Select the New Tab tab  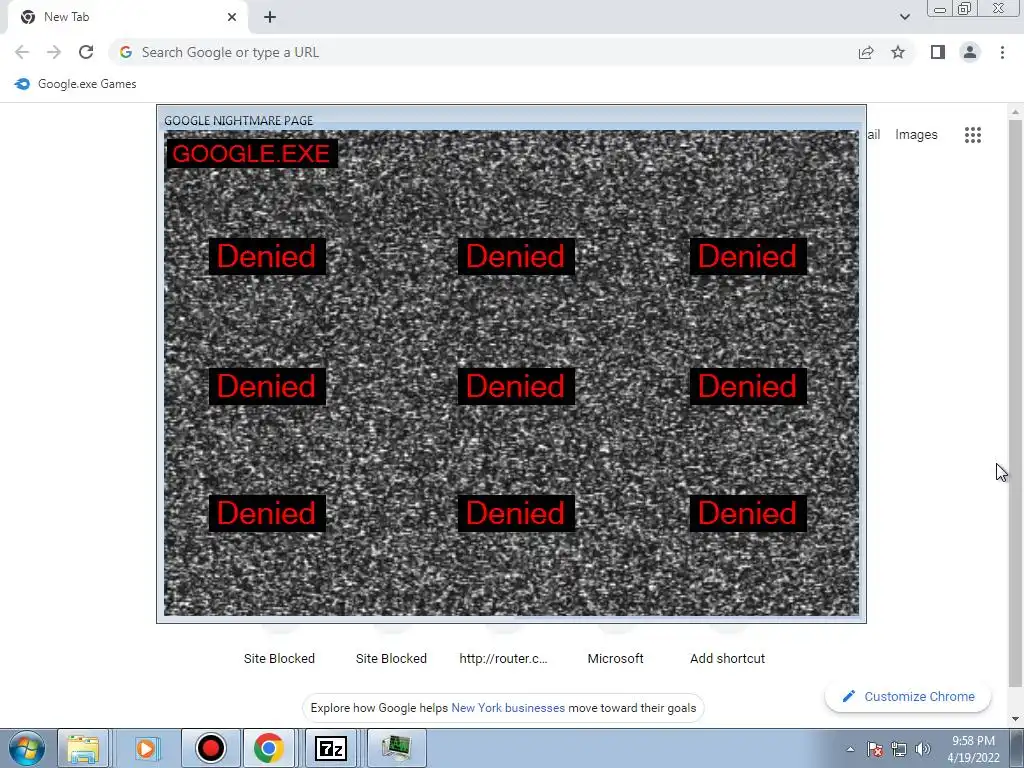(x=127, y=17)
